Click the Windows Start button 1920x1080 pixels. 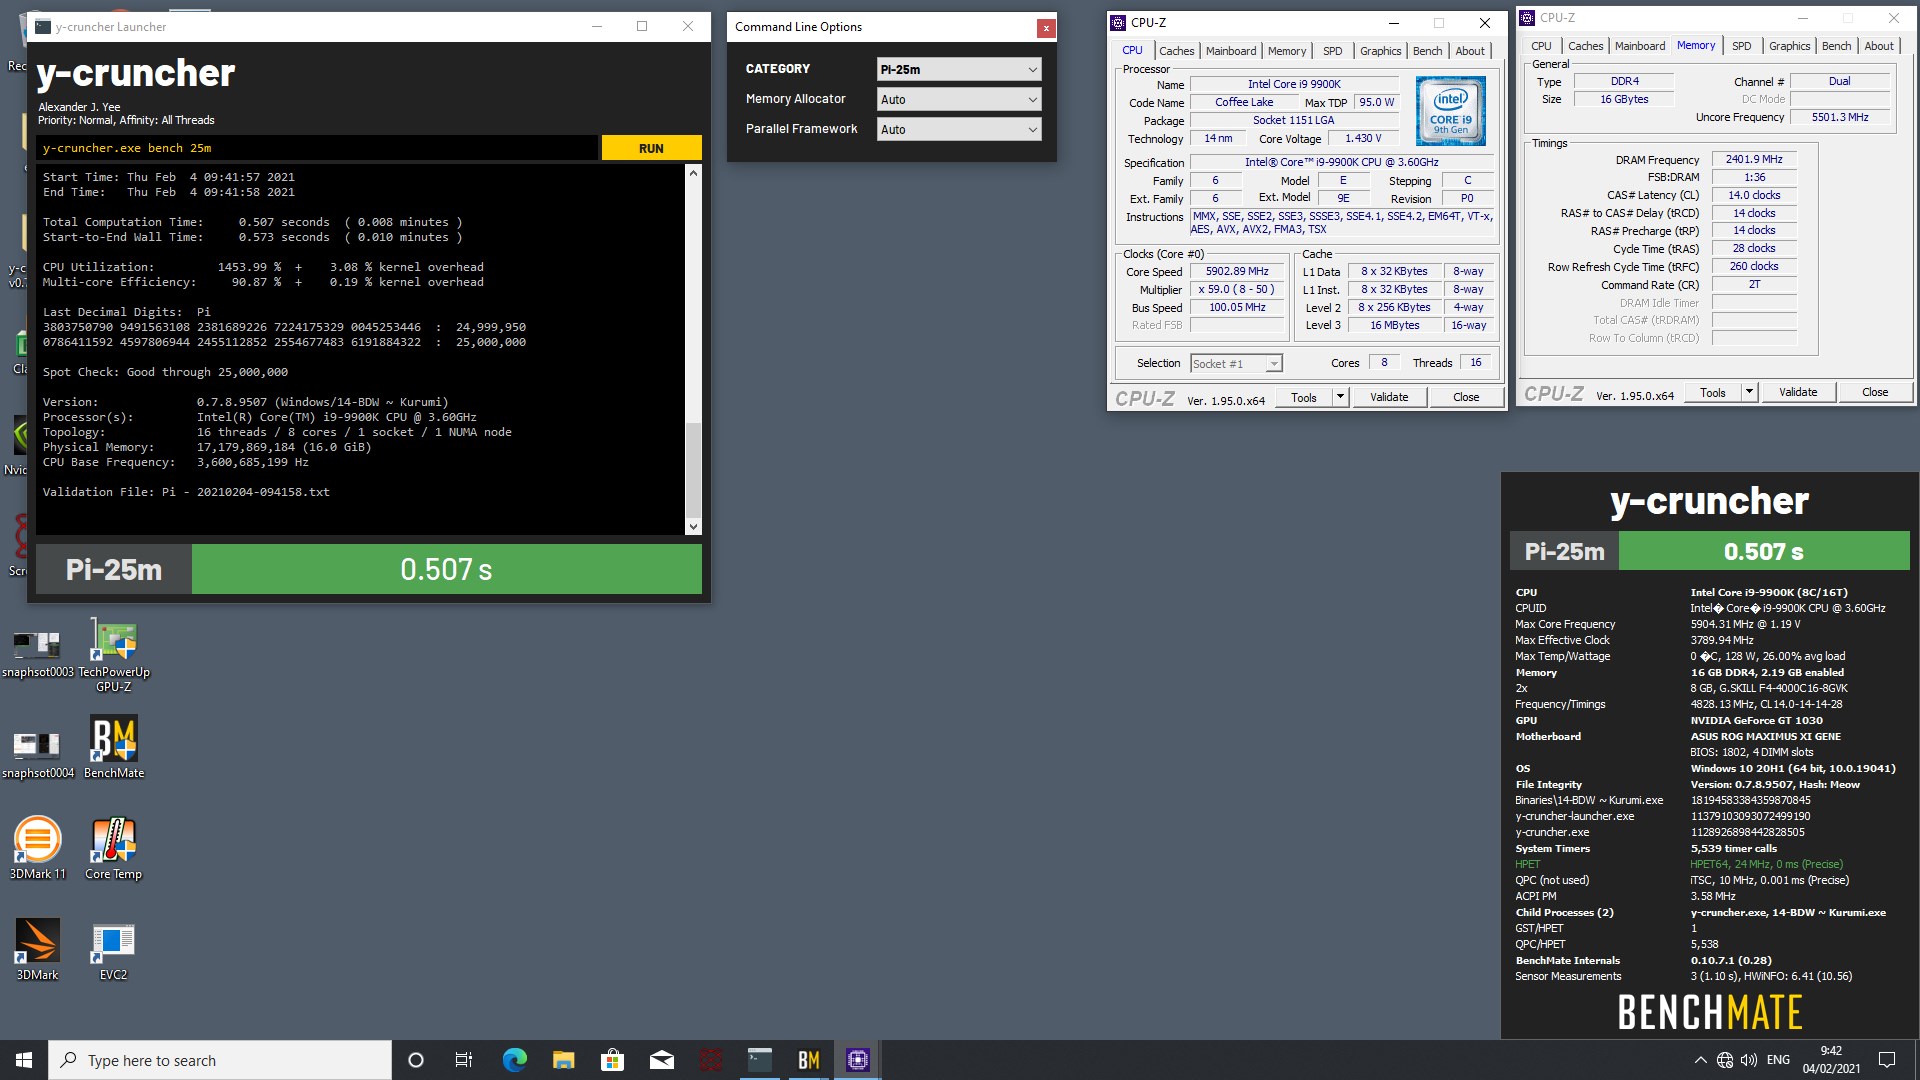tap(24, 1060)
